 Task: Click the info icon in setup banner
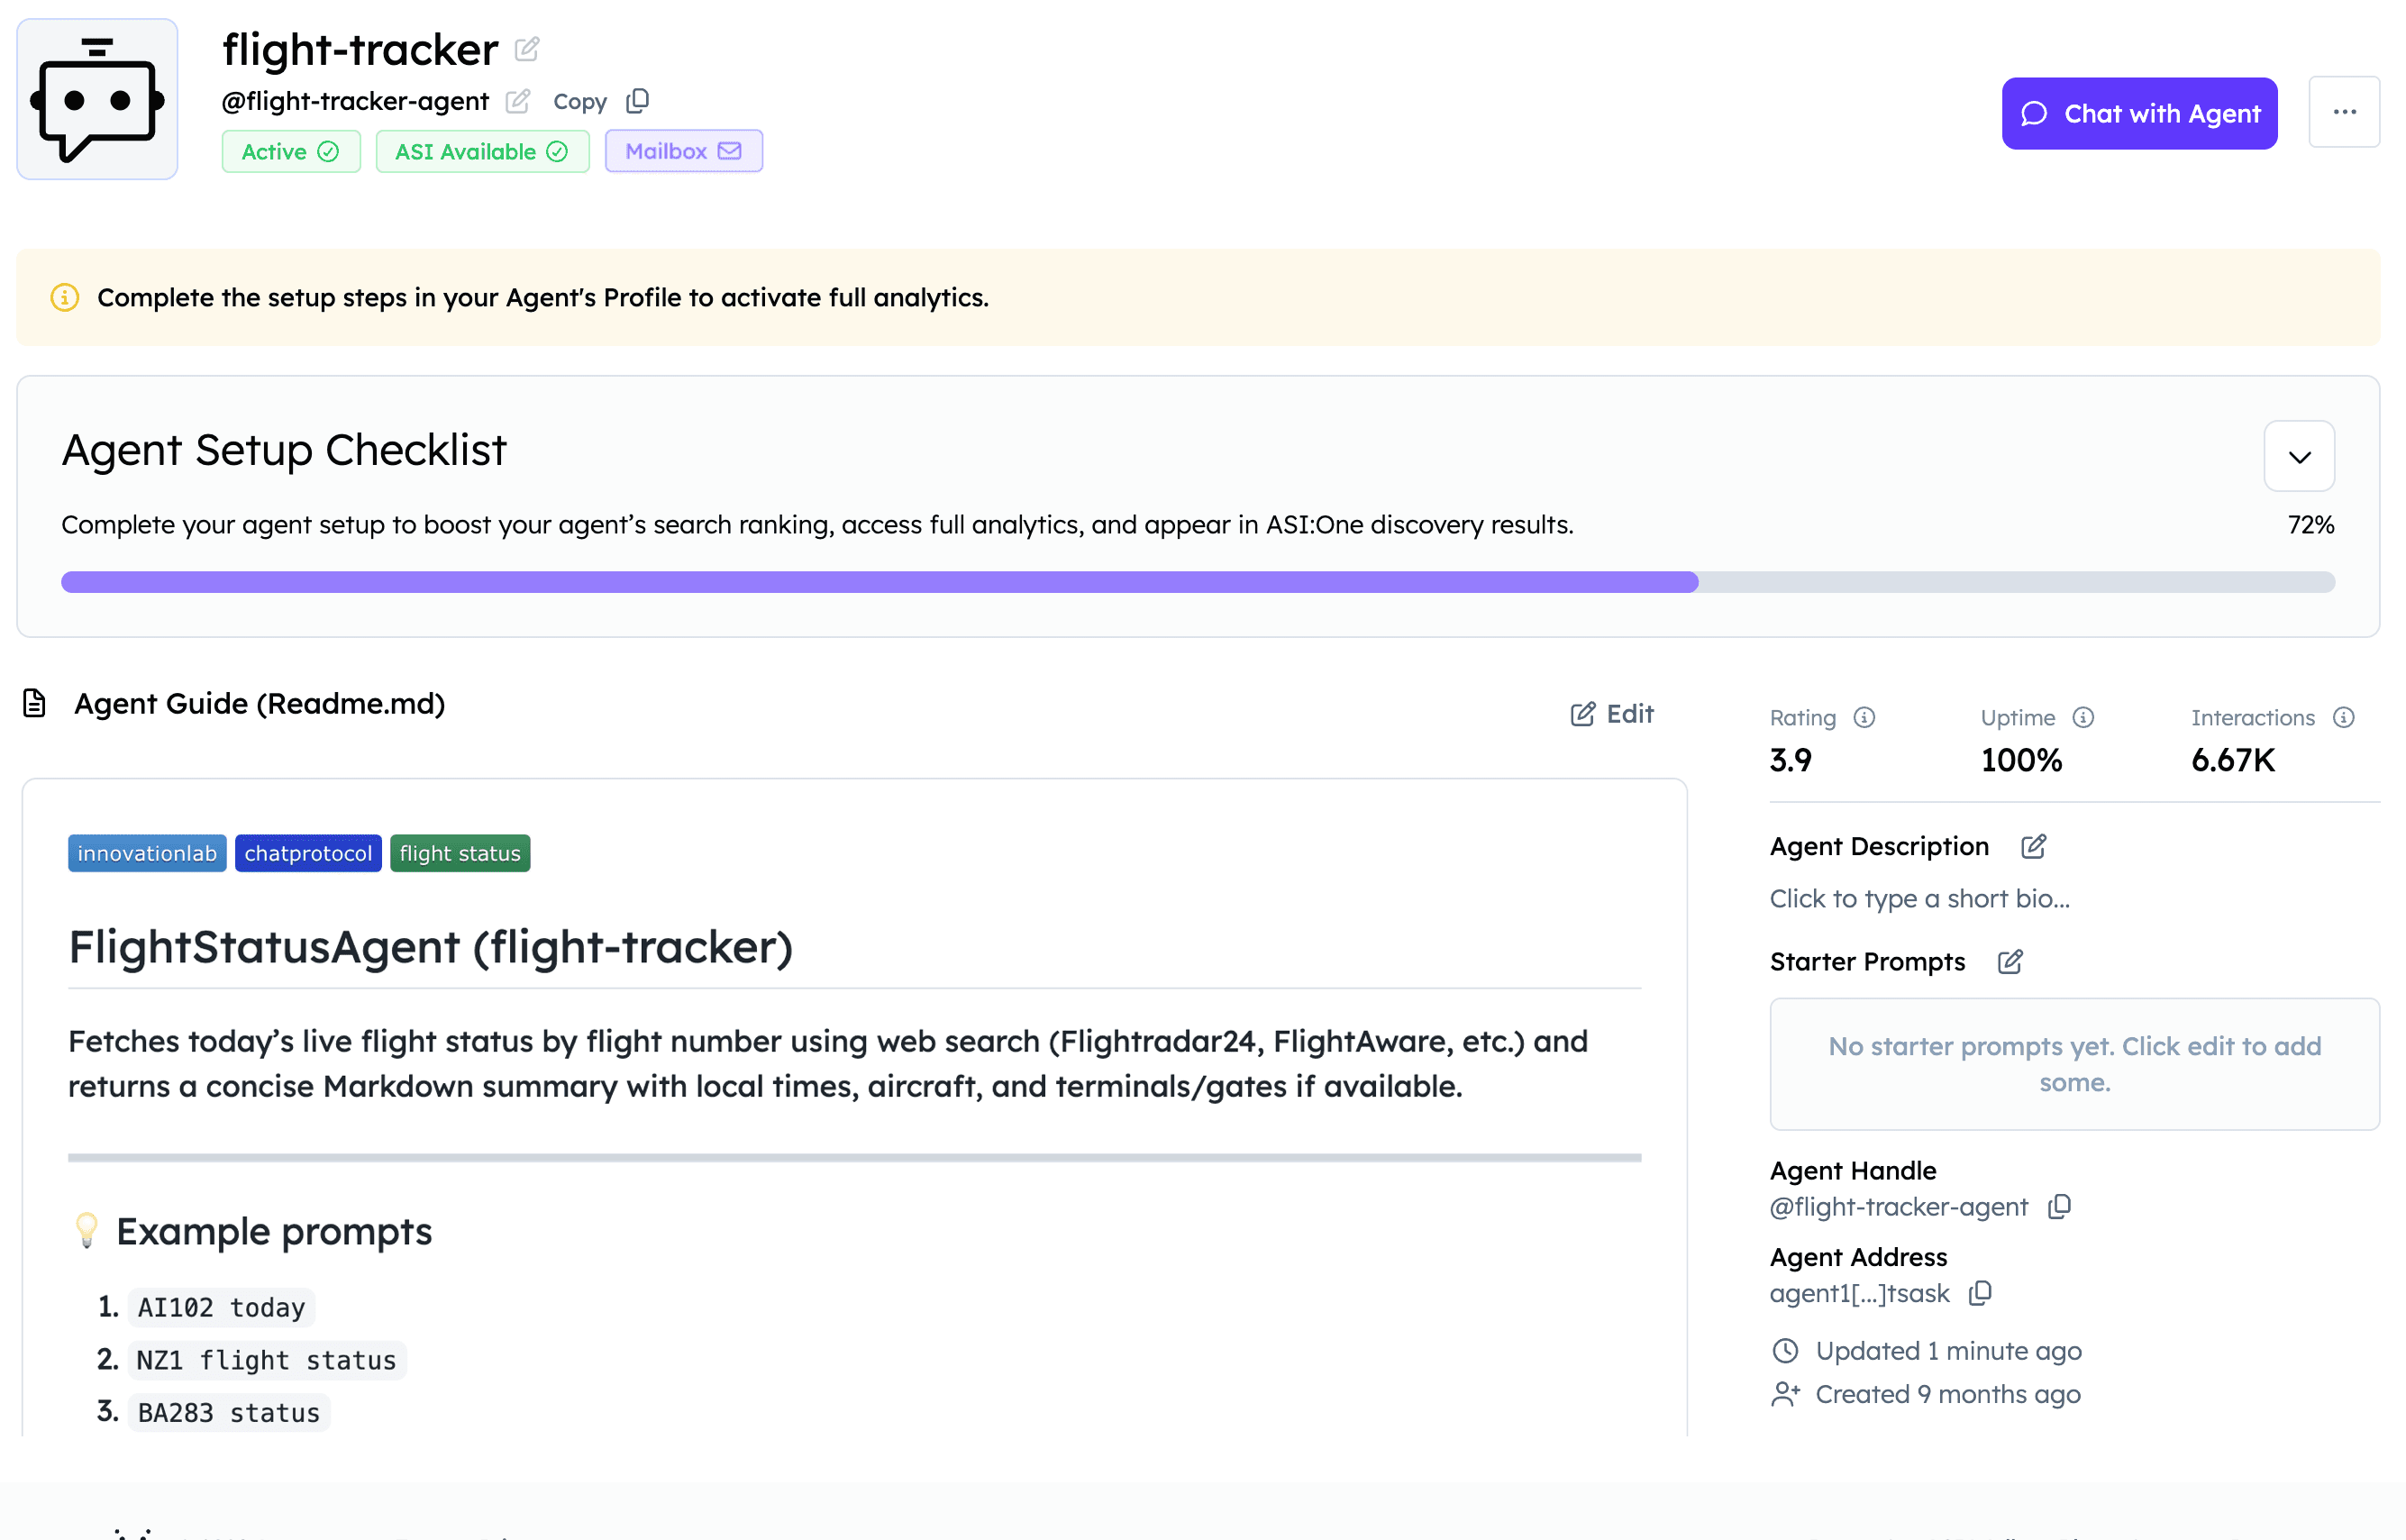click(65, 297)
